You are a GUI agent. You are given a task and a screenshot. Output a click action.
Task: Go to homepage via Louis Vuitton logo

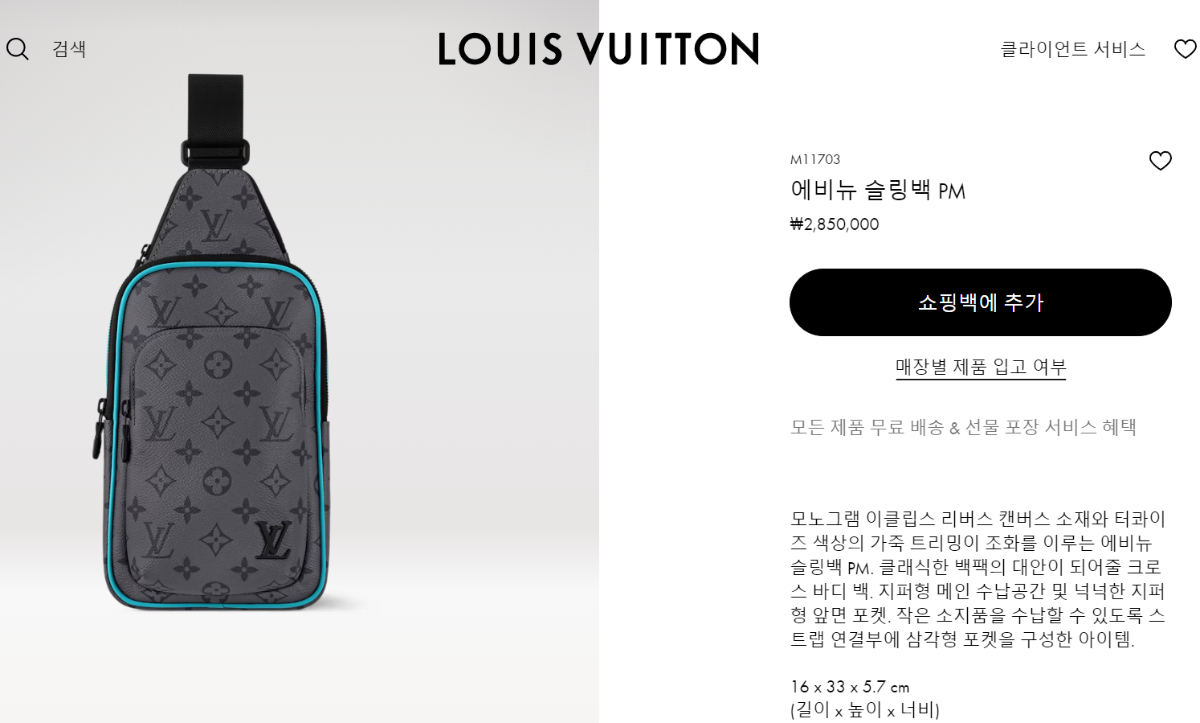598,48
